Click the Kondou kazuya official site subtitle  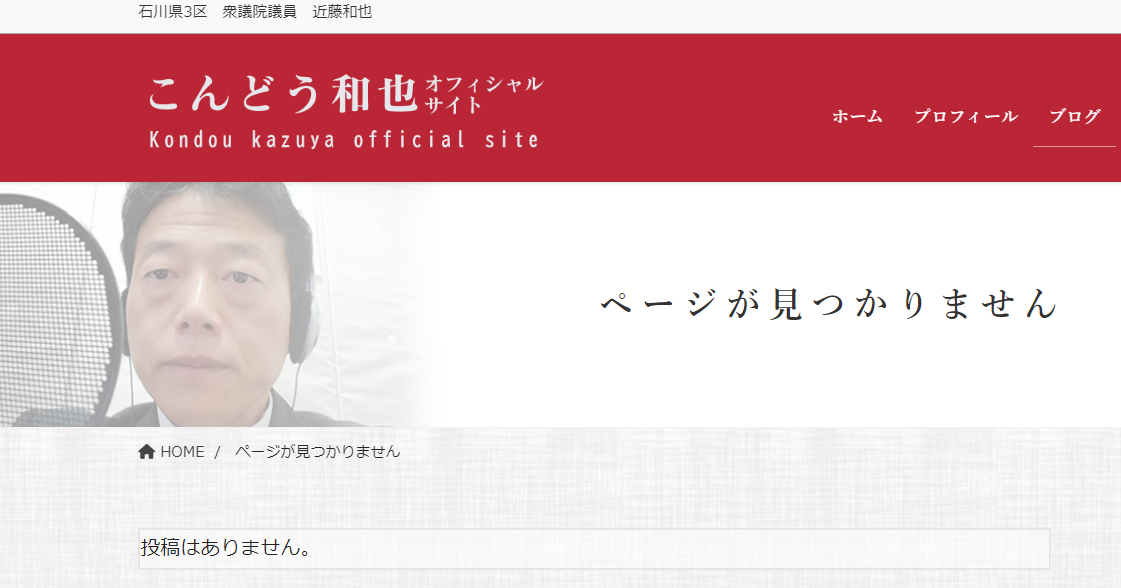point(344,139)
